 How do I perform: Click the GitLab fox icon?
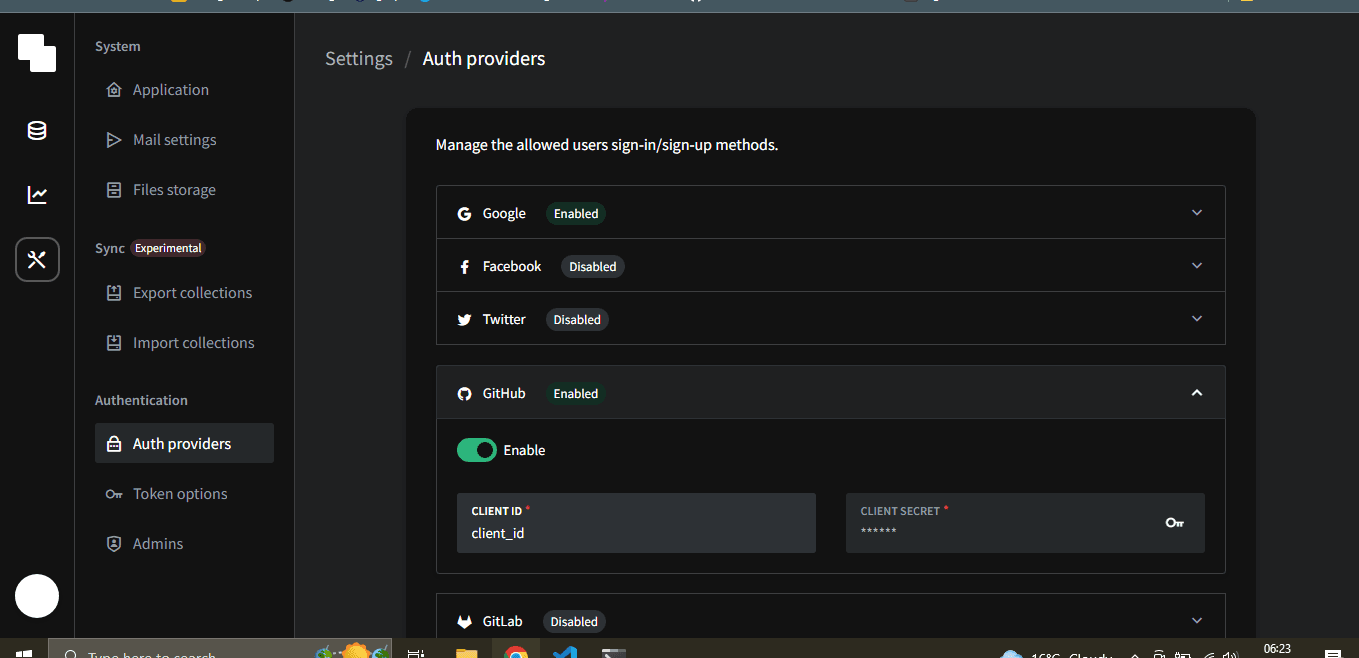coord(464,622)
